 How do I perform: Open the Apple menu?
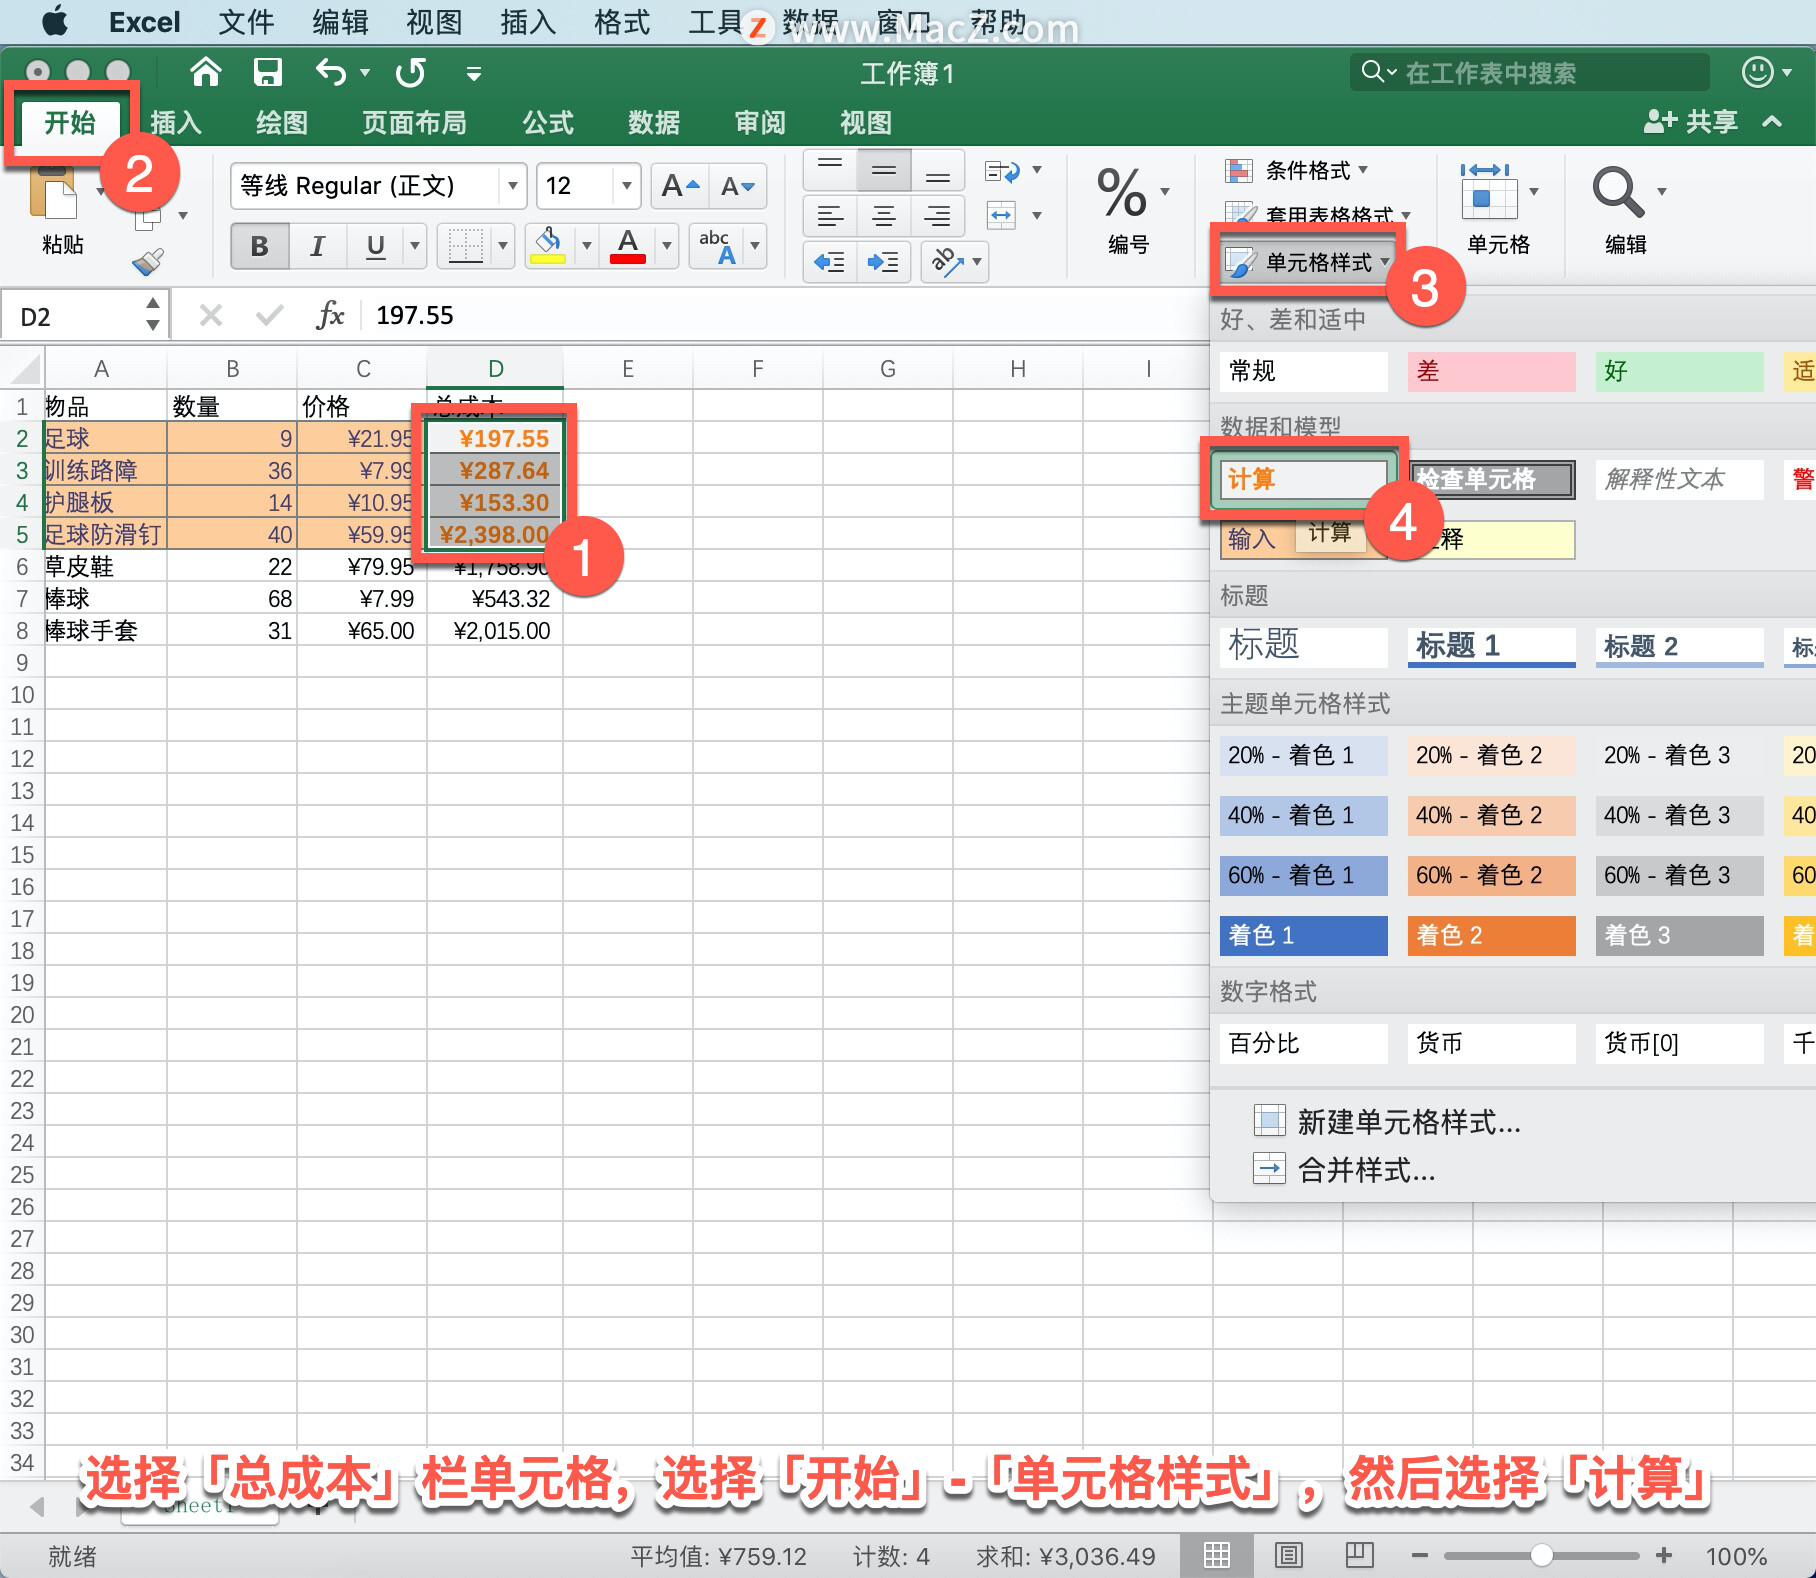point(55,21)
